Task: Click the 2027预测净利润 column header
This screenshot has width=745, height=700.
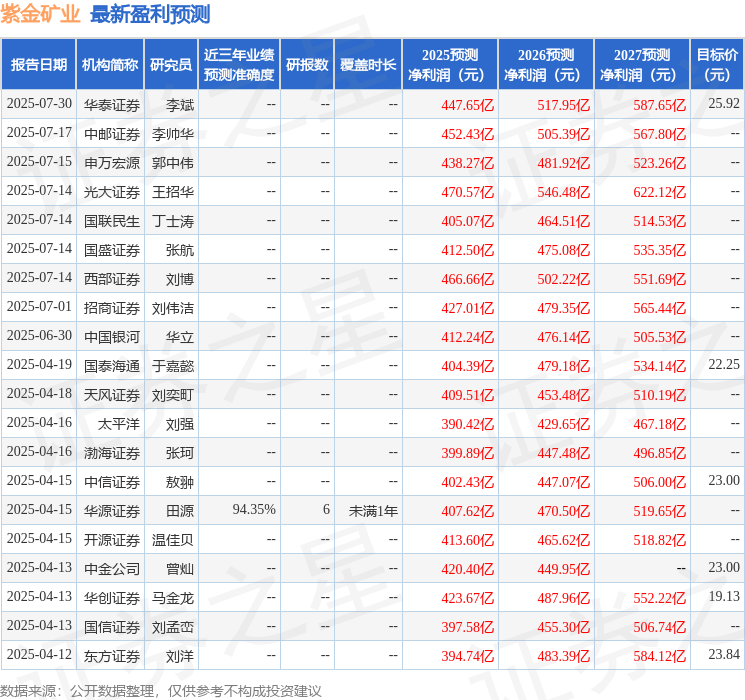Action: coord(642,65)
